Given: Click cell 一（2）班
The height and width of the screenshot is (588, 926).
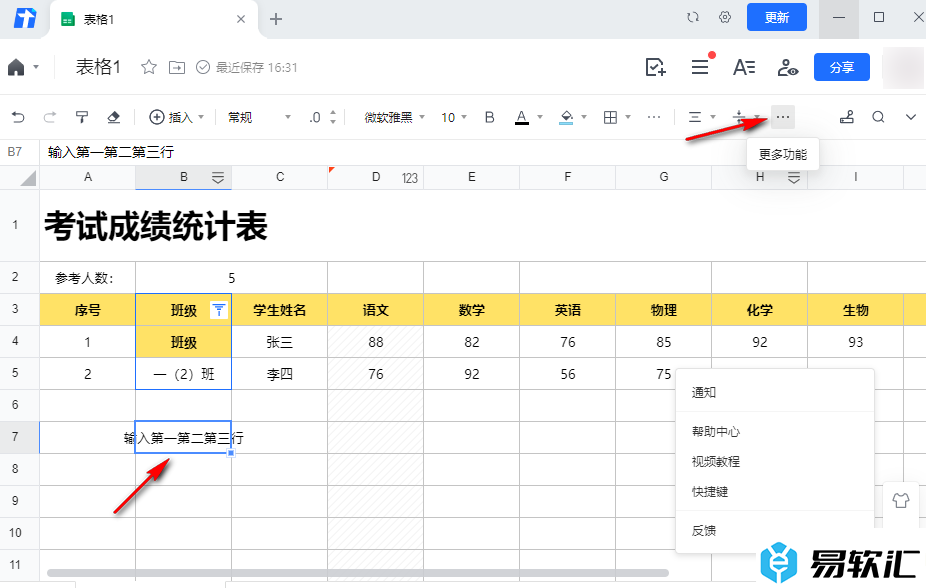Looking at the screenshot, I should [x=184, y=374].
